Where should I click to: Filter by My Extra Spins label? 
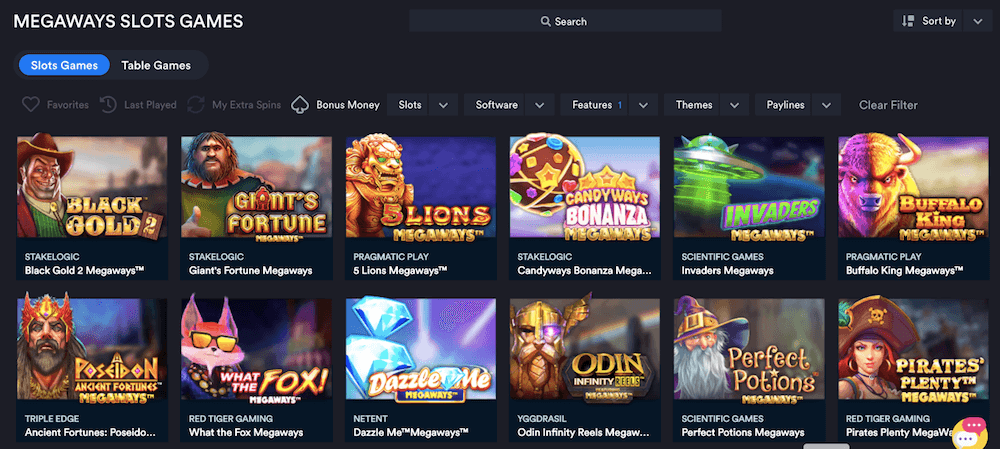click(x=246, y=105)
